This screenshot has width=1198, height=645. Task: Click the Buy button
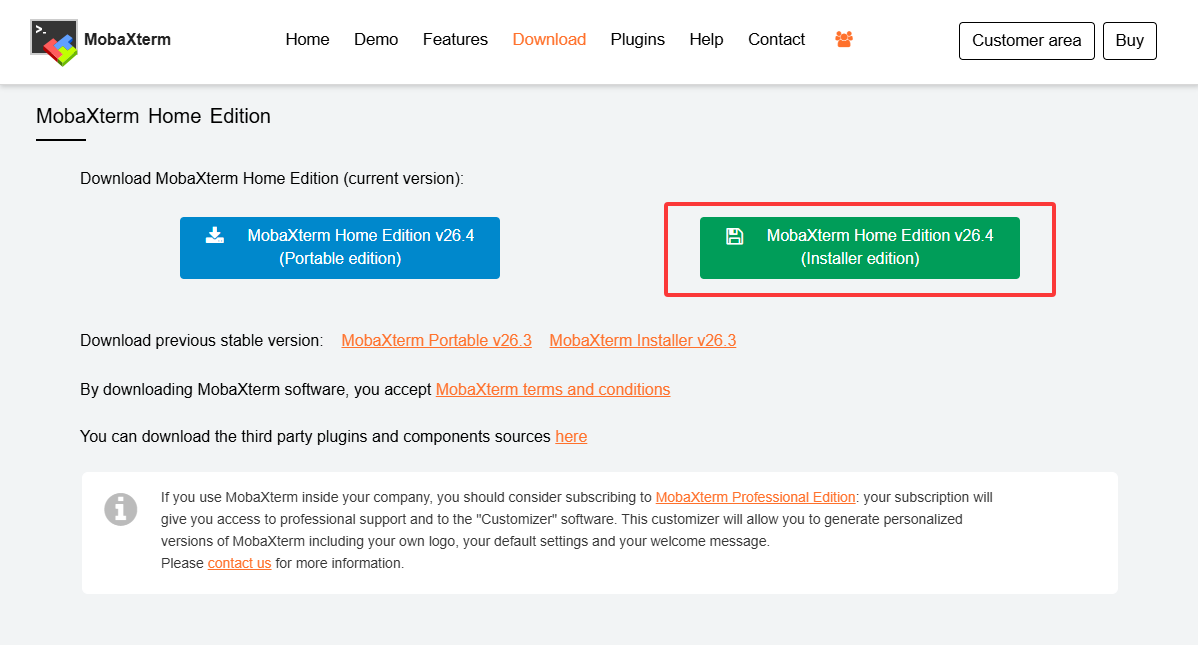[1129, 41]
